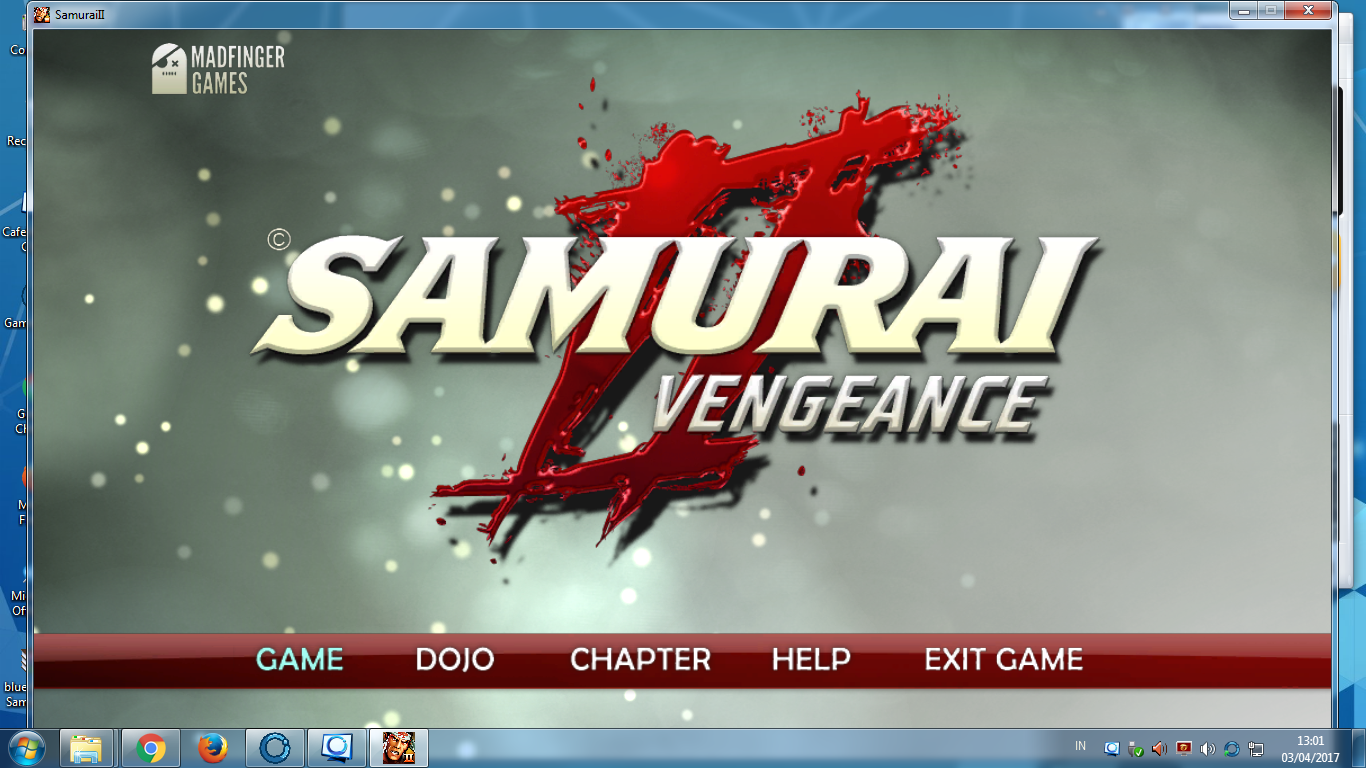Open the Safely Remove Hardware tray icon
Image resolution: width=1366 pixels, height=768 pixels.
point(1135,747)
